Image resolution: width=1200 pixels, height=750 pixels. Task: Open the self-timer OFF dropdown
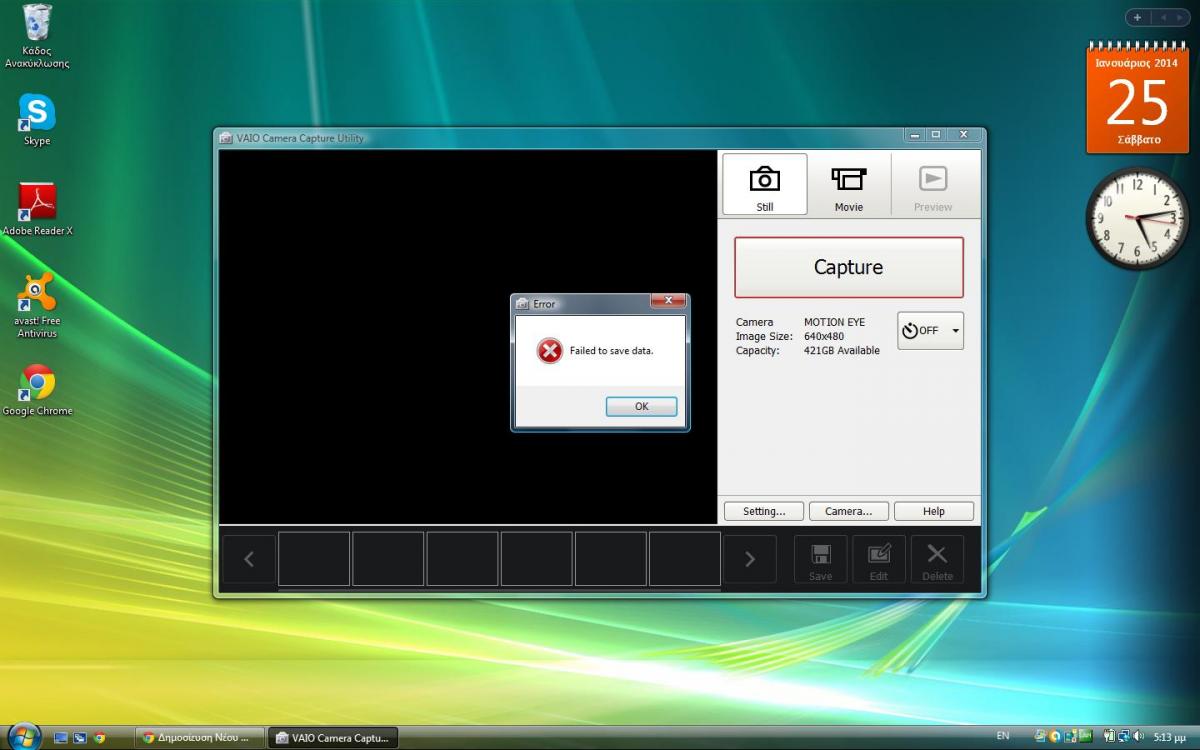930,330
